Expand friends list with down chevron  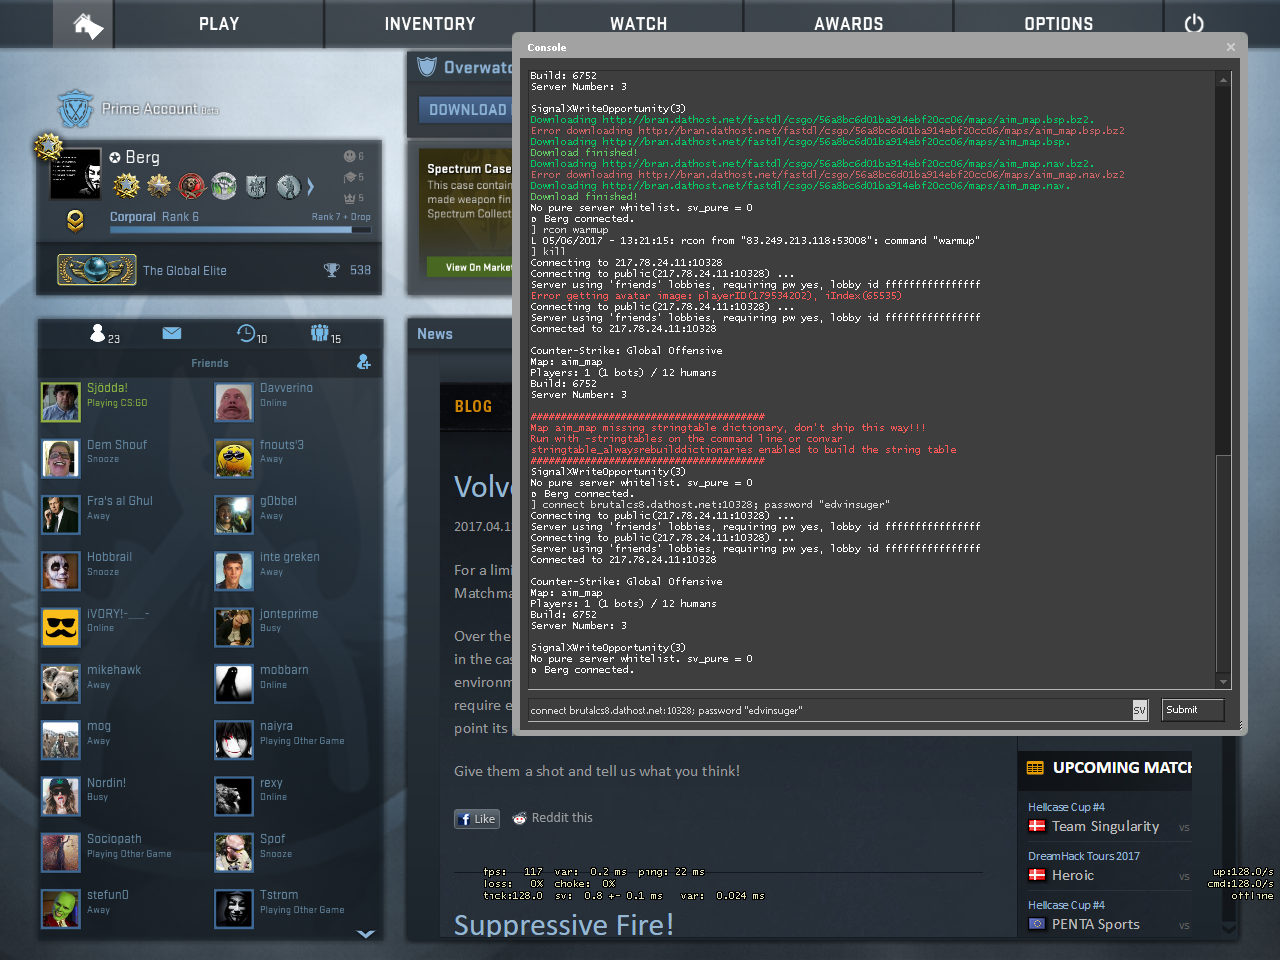[366, 934]
